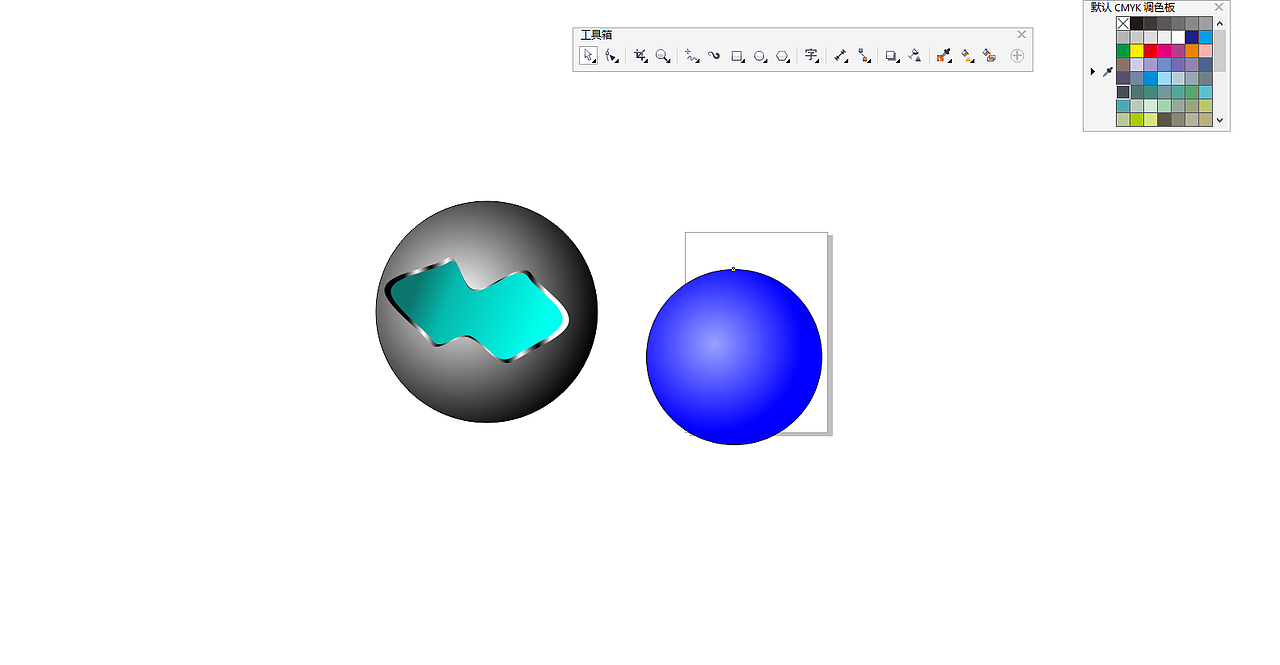Image resolution: width=1280 pixels, height=665 pixels.
Task: Select the Rectangle tool
Action: point(738,56)
